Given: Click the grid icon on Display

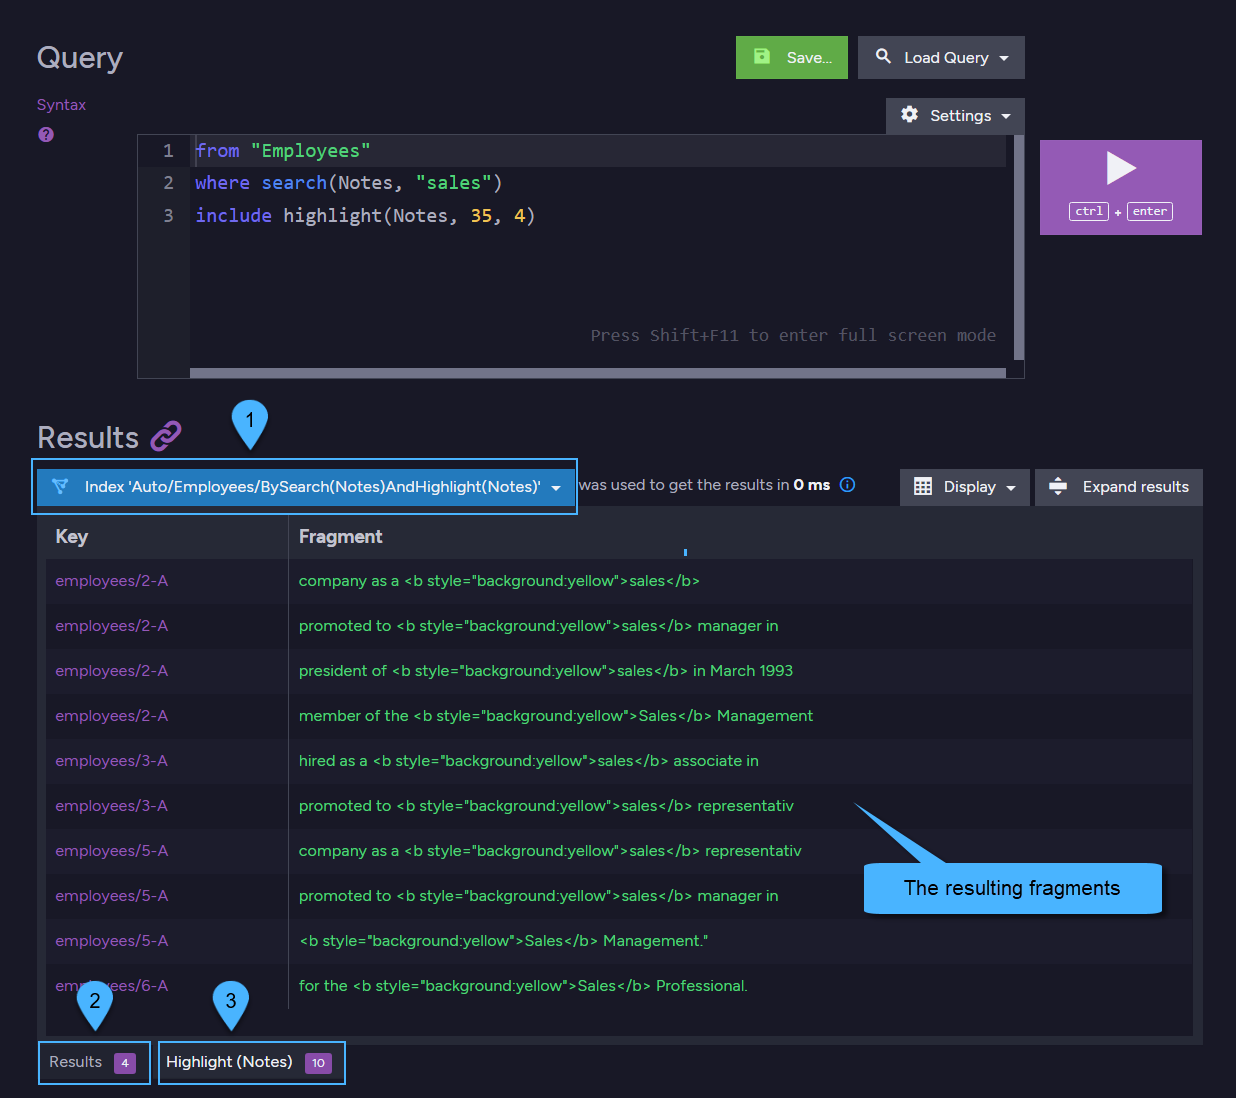Looking at the screenshot, I should [923, 487].
